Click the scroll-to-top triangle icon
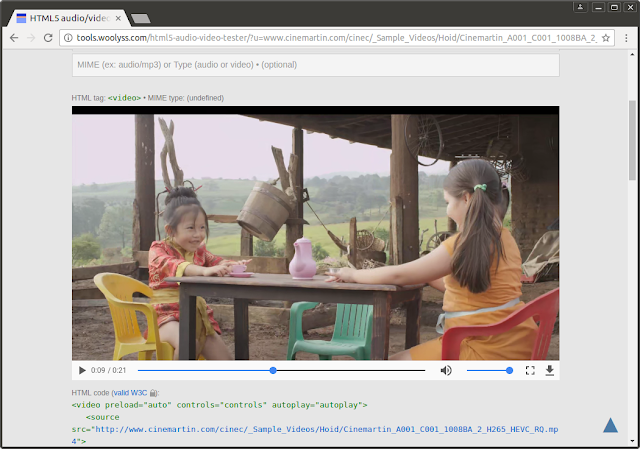Screen dimensions: 640x449 610,425
